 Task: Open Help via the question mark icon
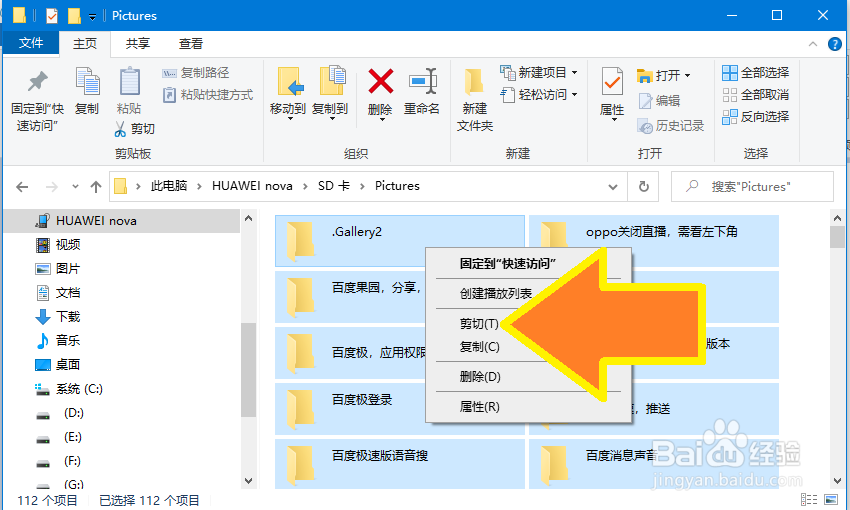click(835, 44)
